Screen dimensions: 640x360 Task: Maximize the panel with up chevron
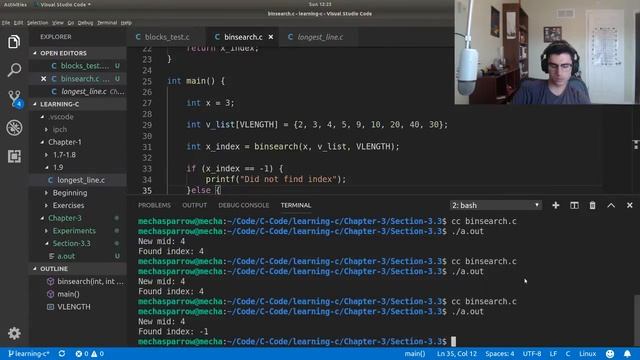pos(611,205)
